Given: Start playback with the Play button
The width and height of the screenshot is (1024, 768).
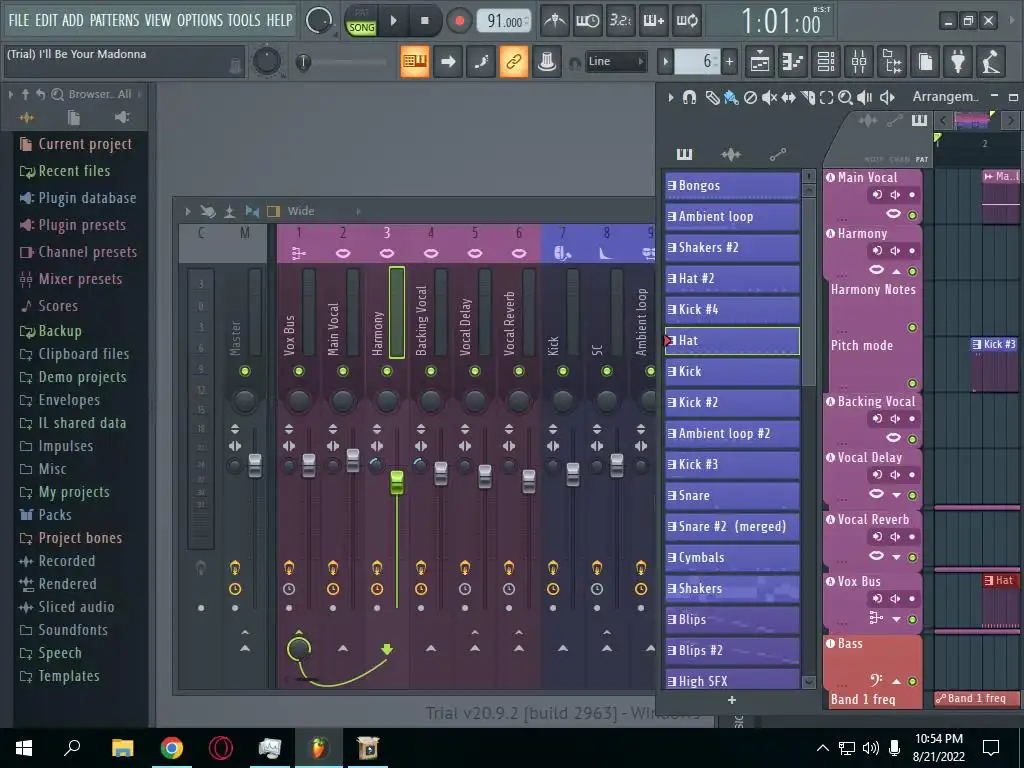Looking at the screenshot, I should (x=393, y=21).
